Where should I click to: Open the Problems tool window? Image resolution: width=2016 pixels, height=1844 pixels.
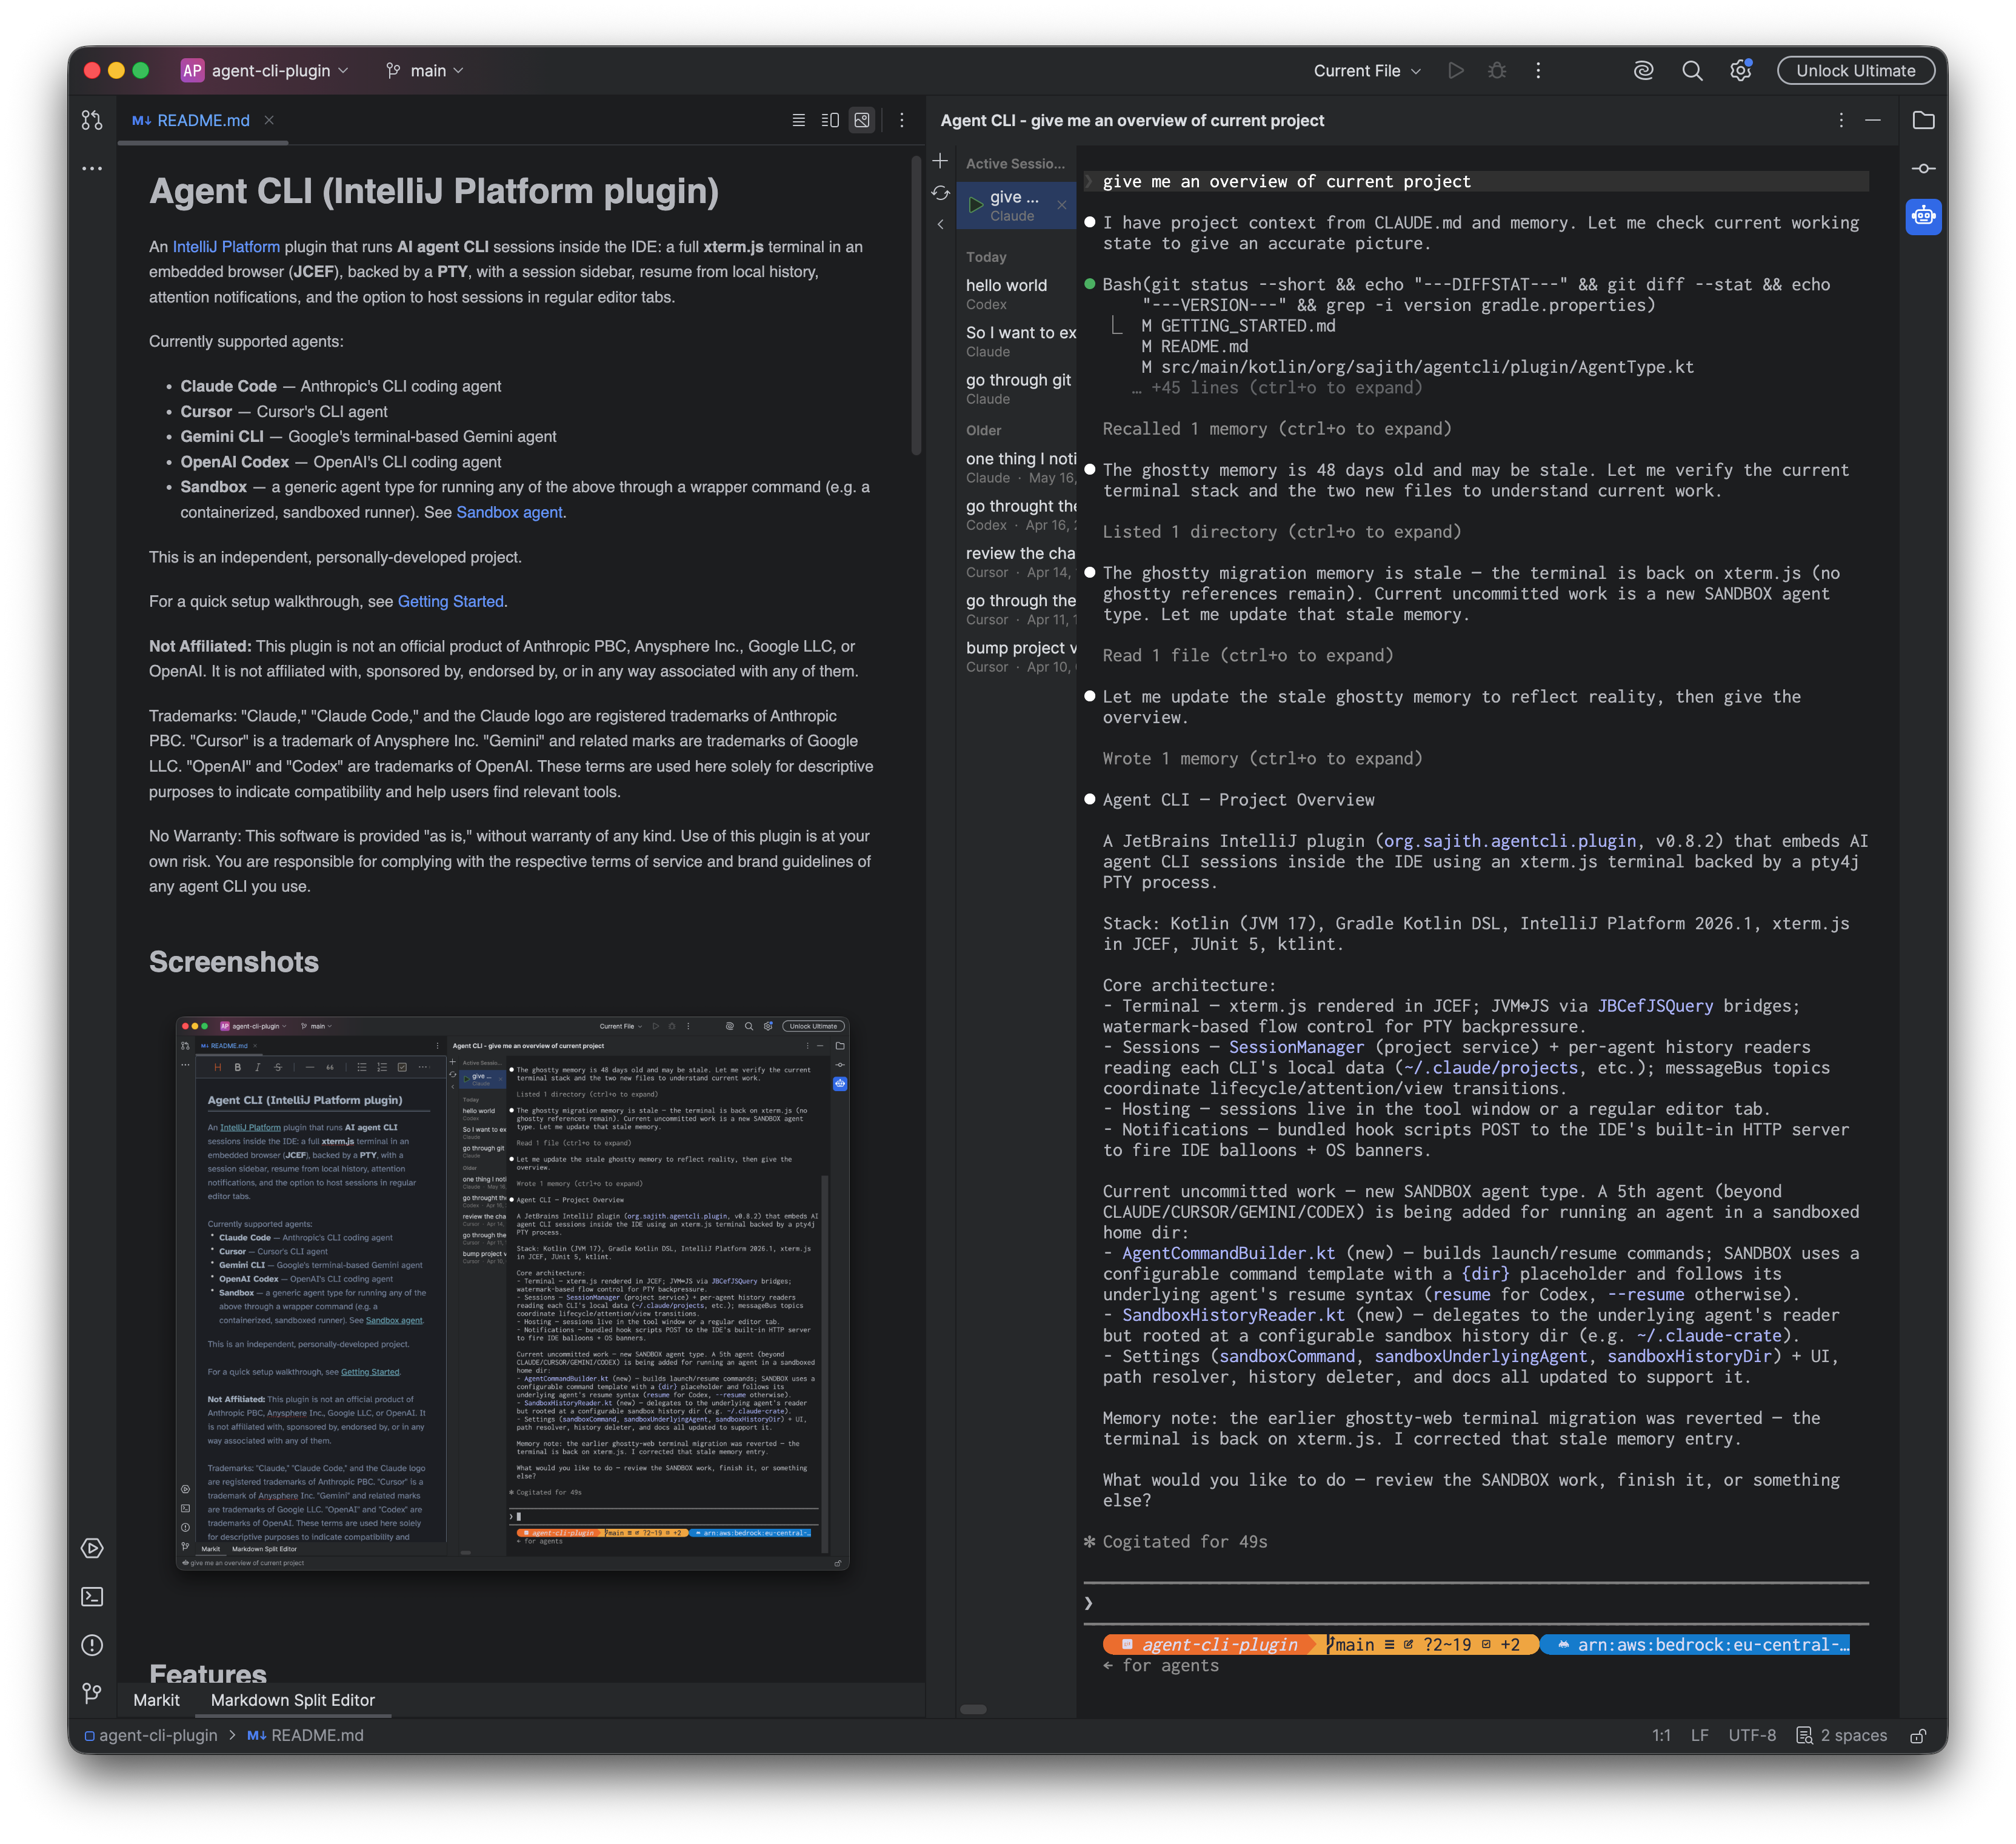pyautogui.click(x=92, y=1645)
